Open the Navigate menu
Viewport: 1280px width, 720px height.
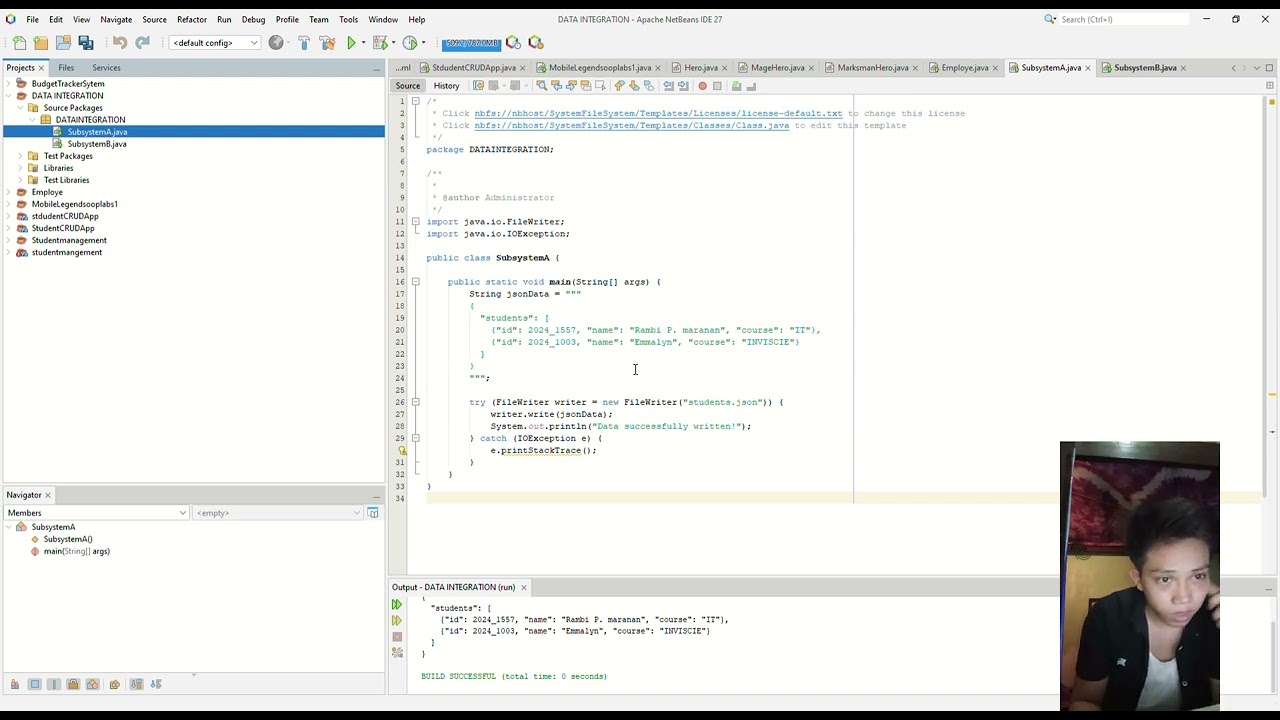[116, 19]
